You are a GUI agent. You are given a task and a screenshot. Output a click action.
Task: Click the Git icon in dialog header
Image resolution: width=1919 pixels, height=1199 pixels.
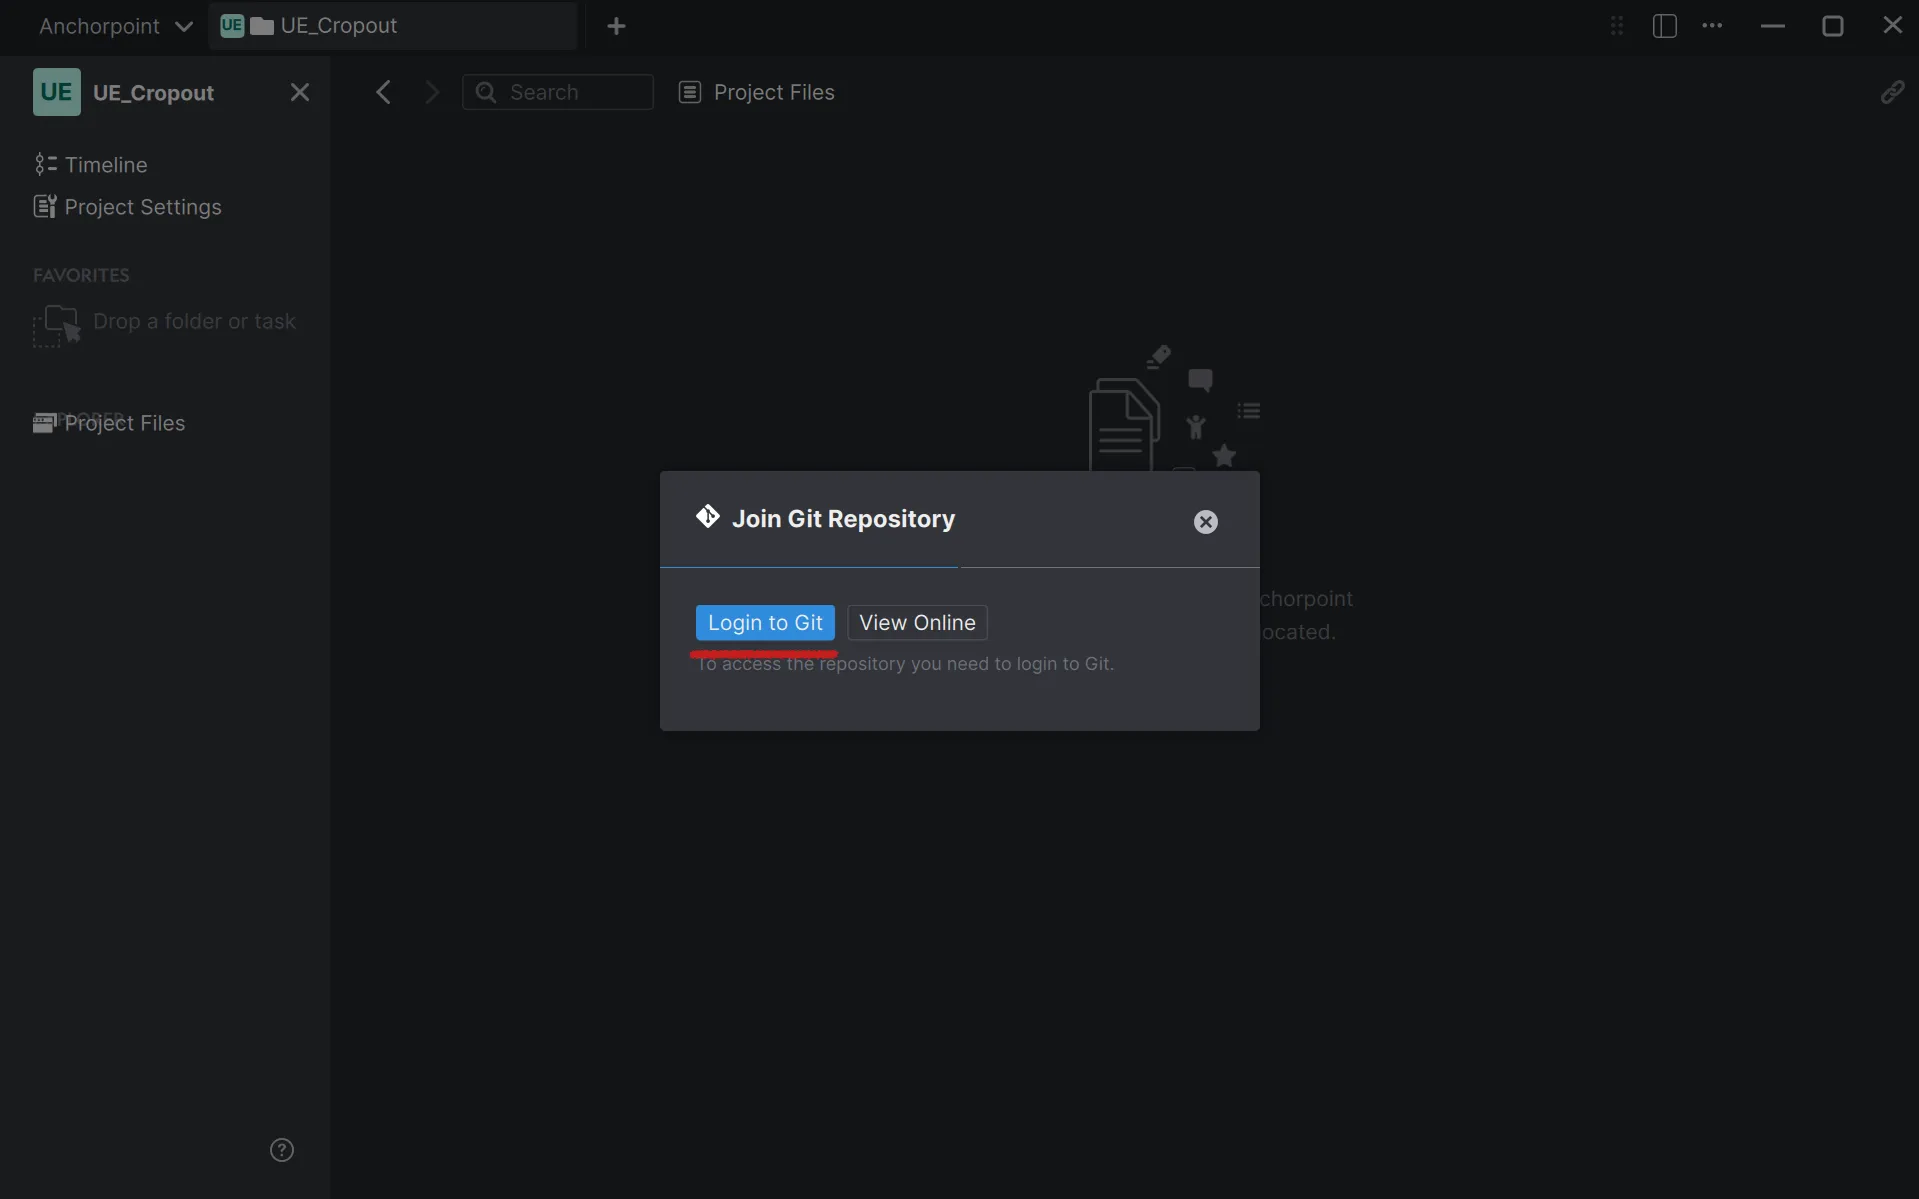point(707,517)
